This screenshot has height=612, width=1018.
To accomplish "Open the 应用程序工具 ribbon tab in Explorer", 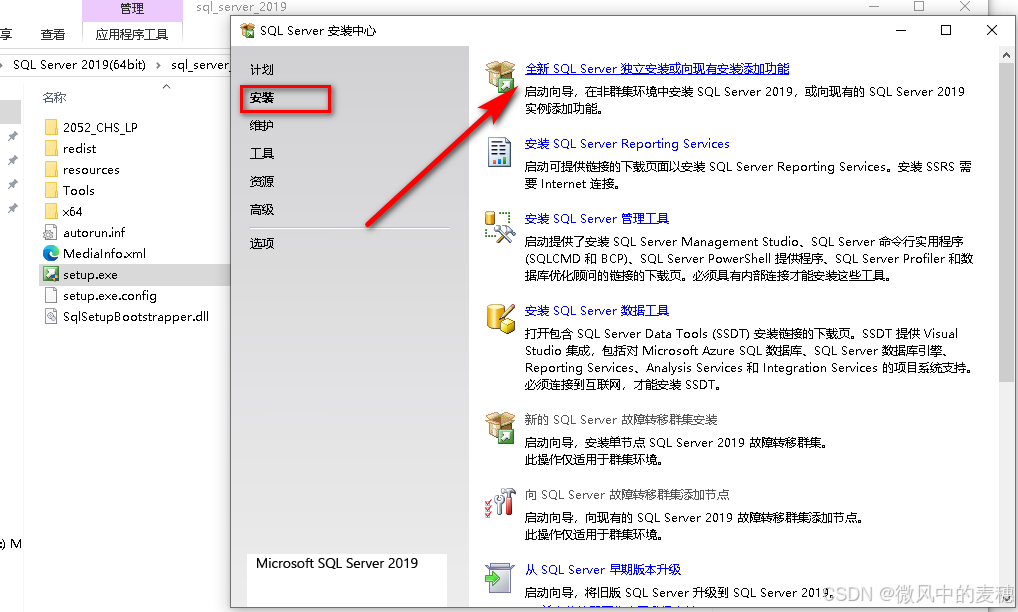I will (132, 34).
